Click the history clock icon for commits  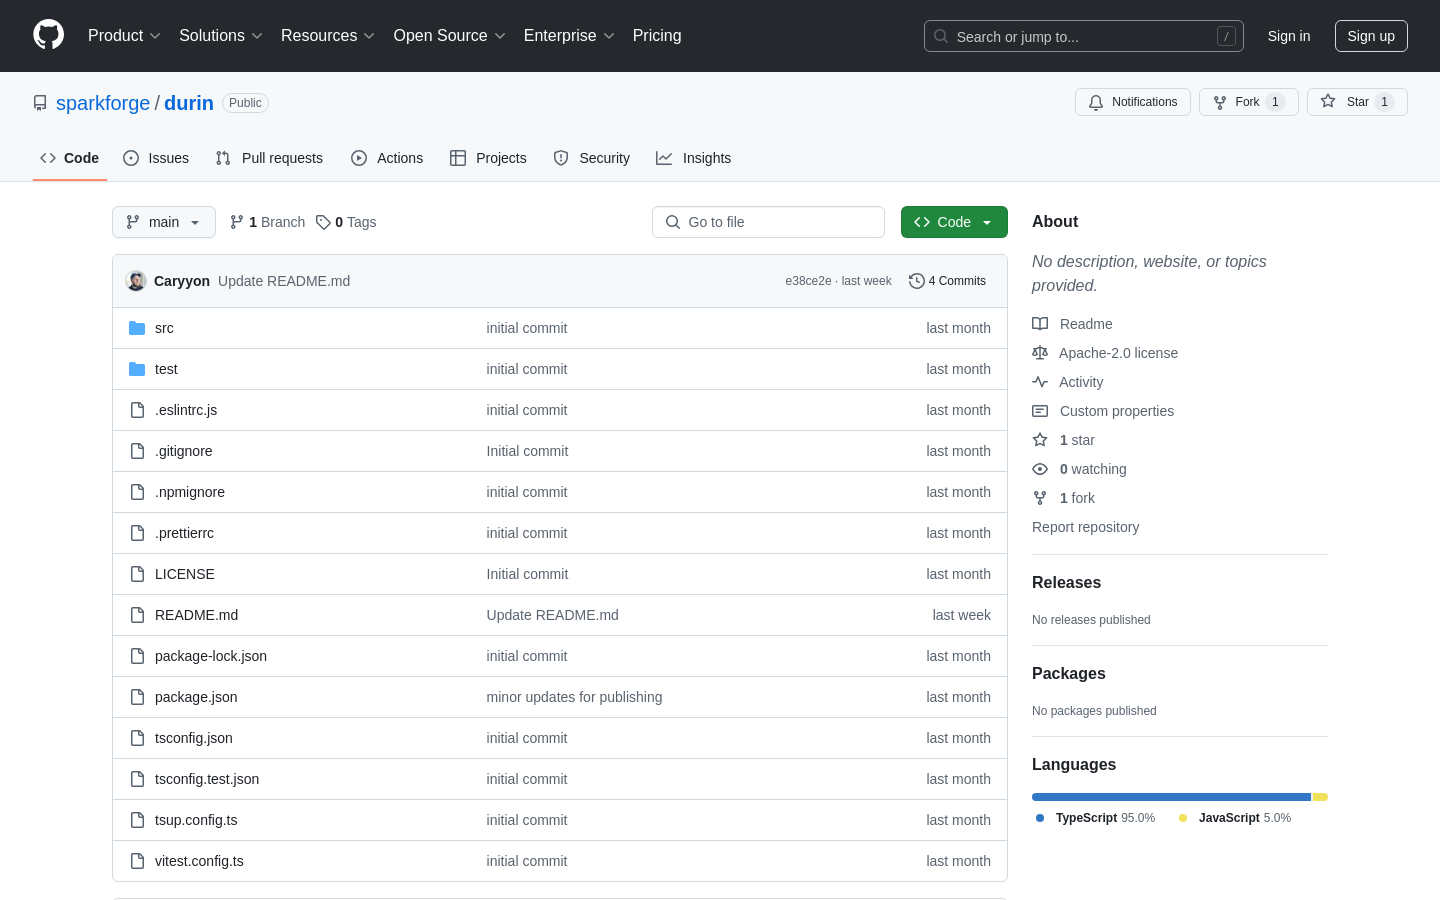click(916, 281)
